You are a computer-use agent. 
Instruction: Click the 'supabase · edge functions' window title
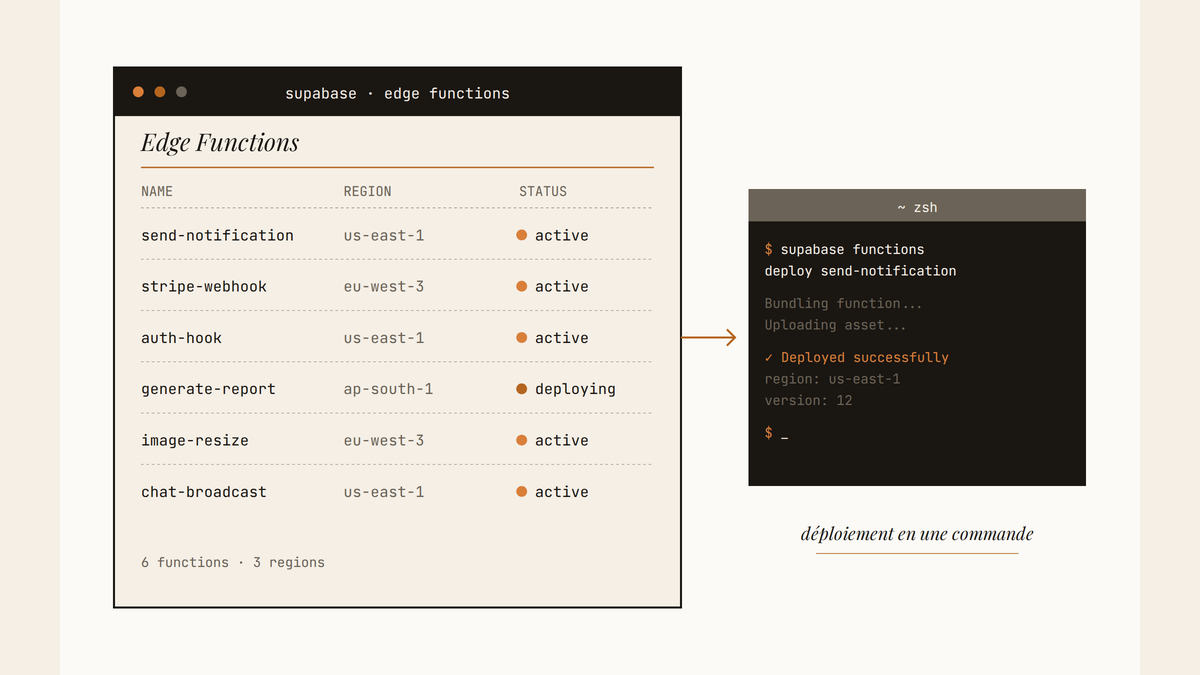397,93
